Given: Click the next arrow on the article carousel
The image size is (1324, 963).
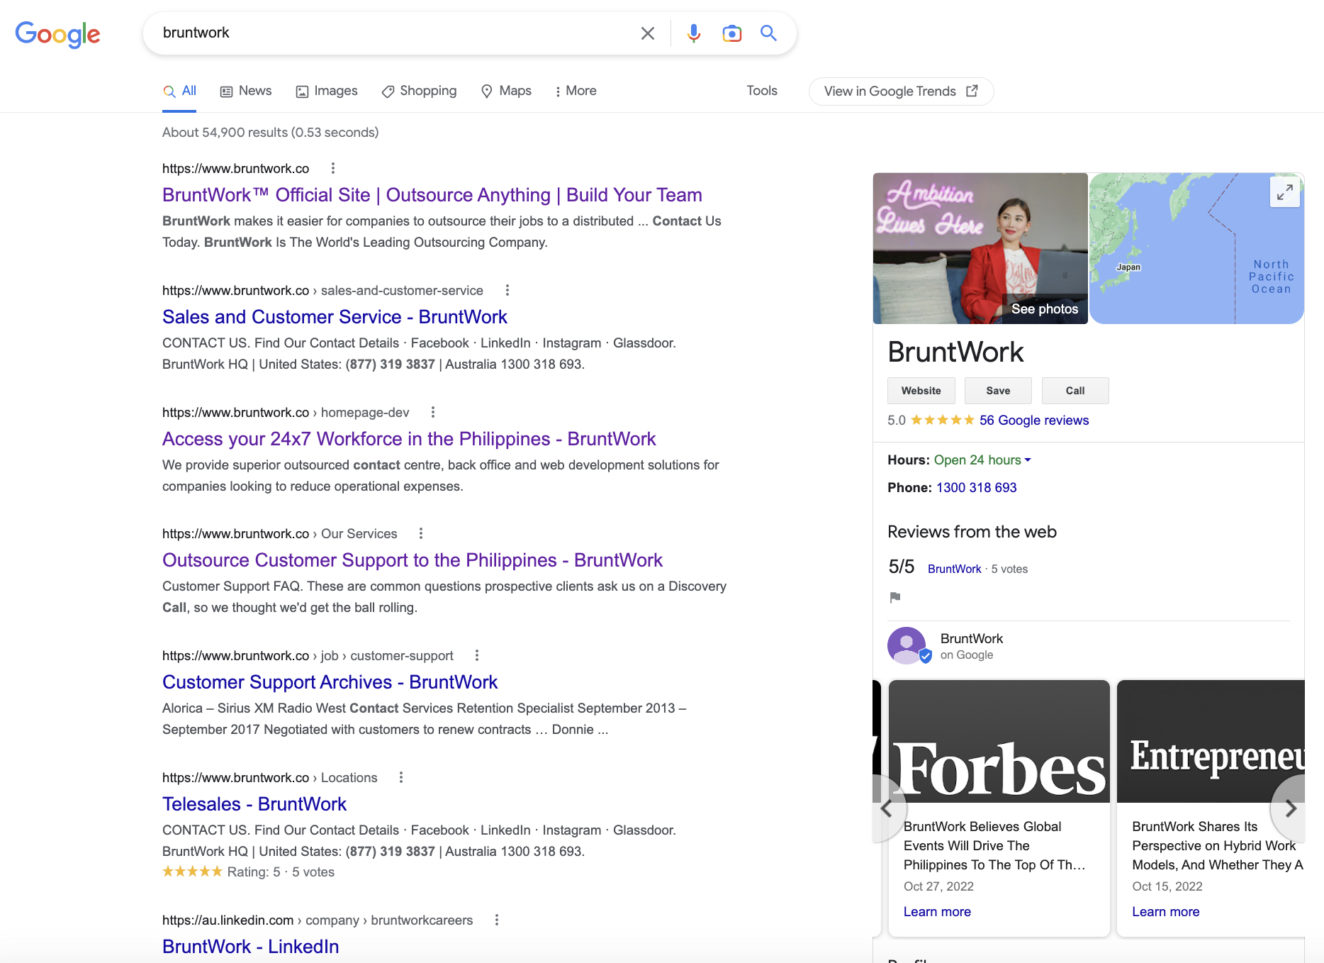Looking at the screenshot, I should click(1290, 807).
